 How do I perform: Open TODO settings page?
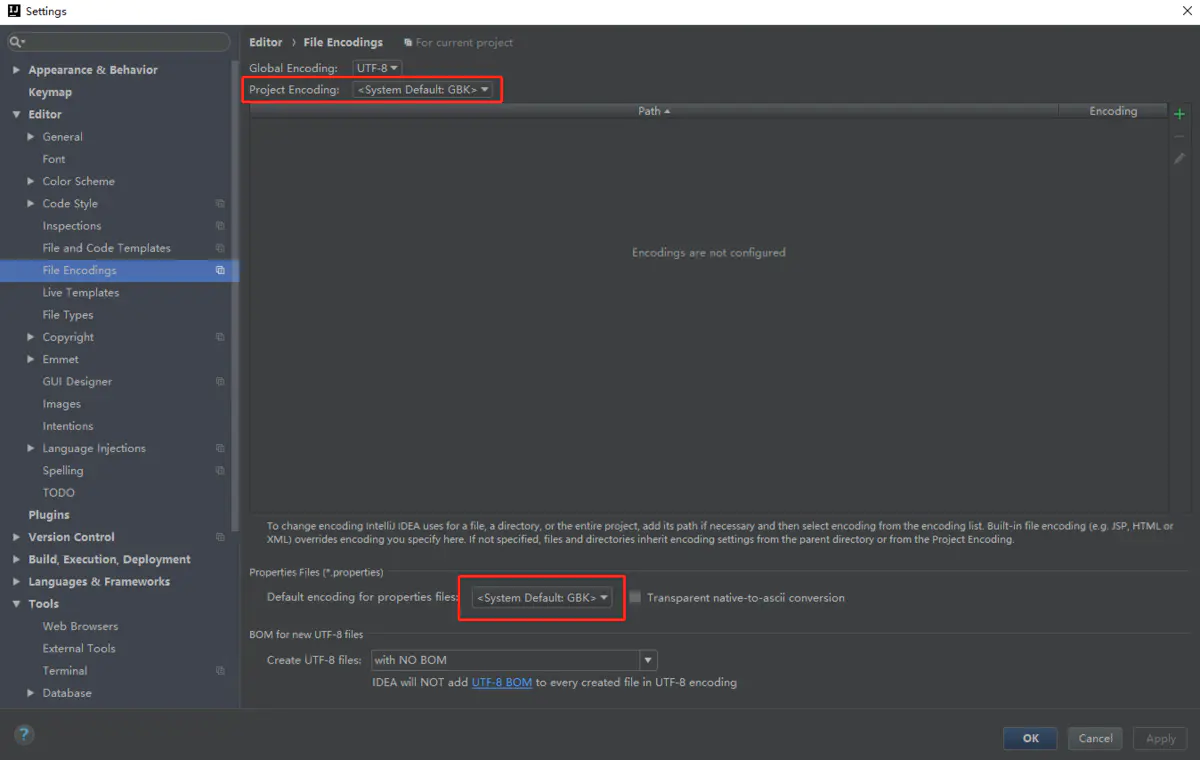(59, 493)
